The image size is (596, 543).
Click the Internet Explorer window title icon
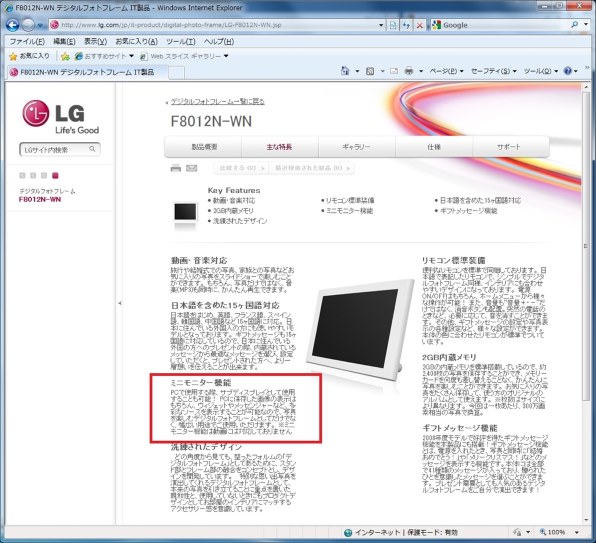point(9,8)
